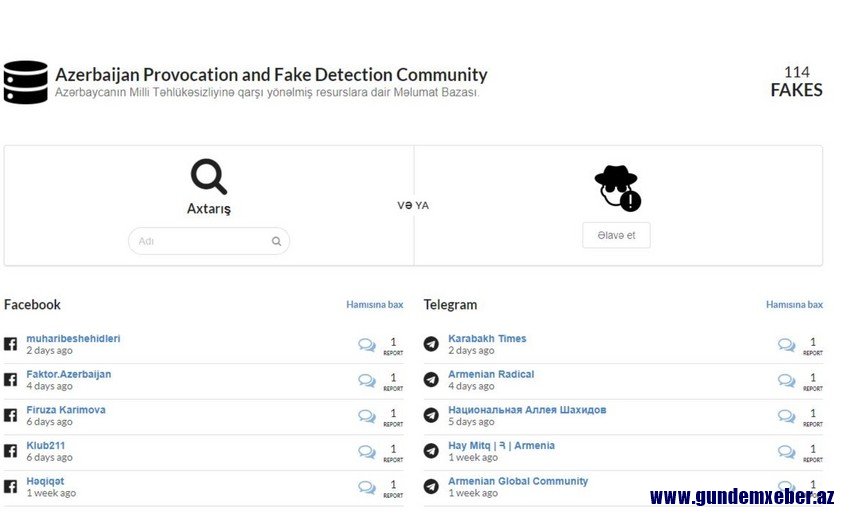Click the Facebook icon beside Həqiqət
Screen dimensions: 850x530
(10, 487)
